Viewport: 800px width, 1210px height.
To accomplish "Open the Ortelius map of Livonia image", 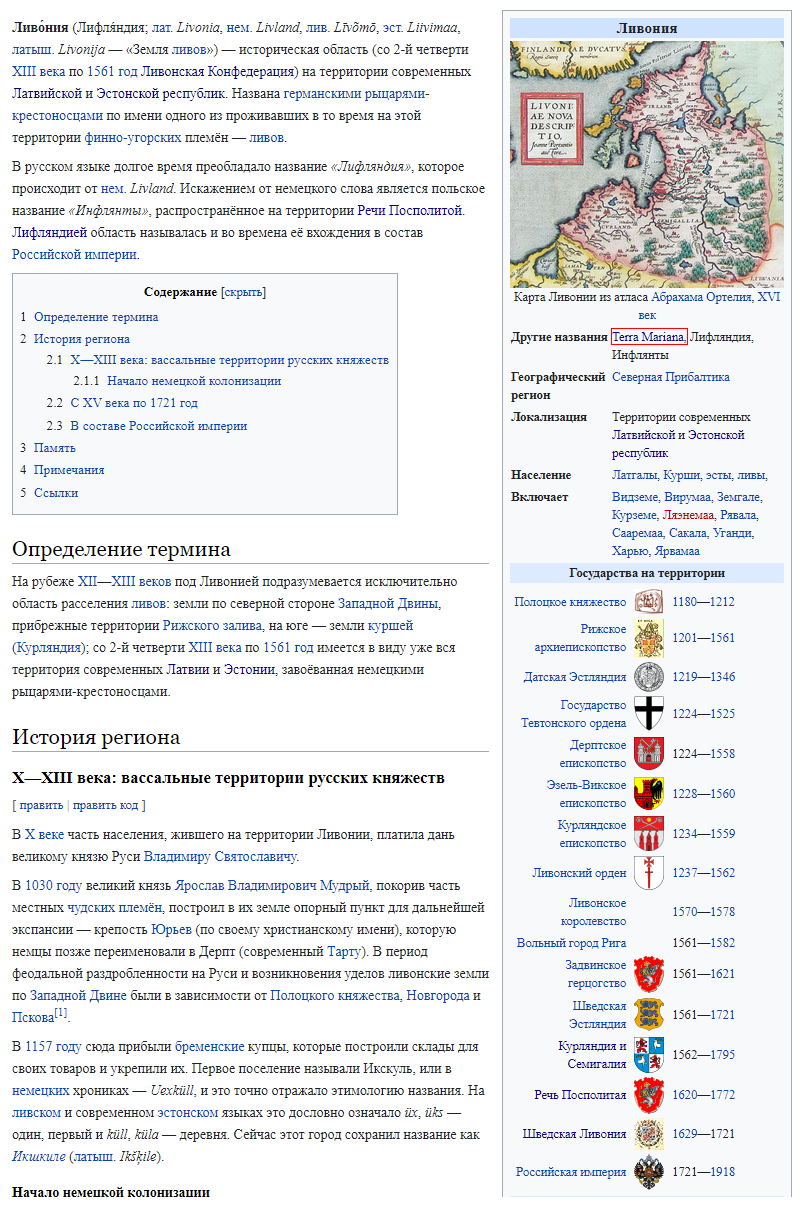I will point(647,164).
